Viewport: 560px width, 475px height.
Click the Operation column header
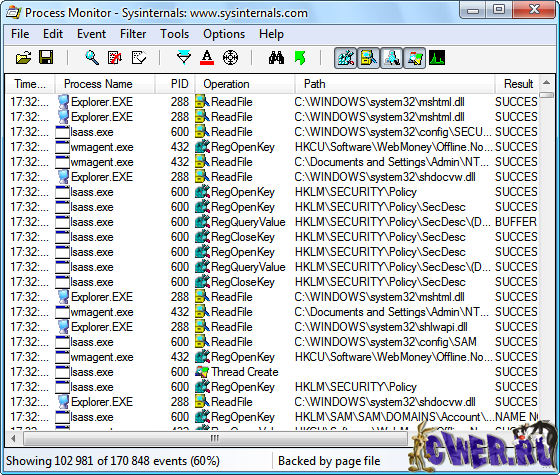pyautogui.click(x=245, y=84)
